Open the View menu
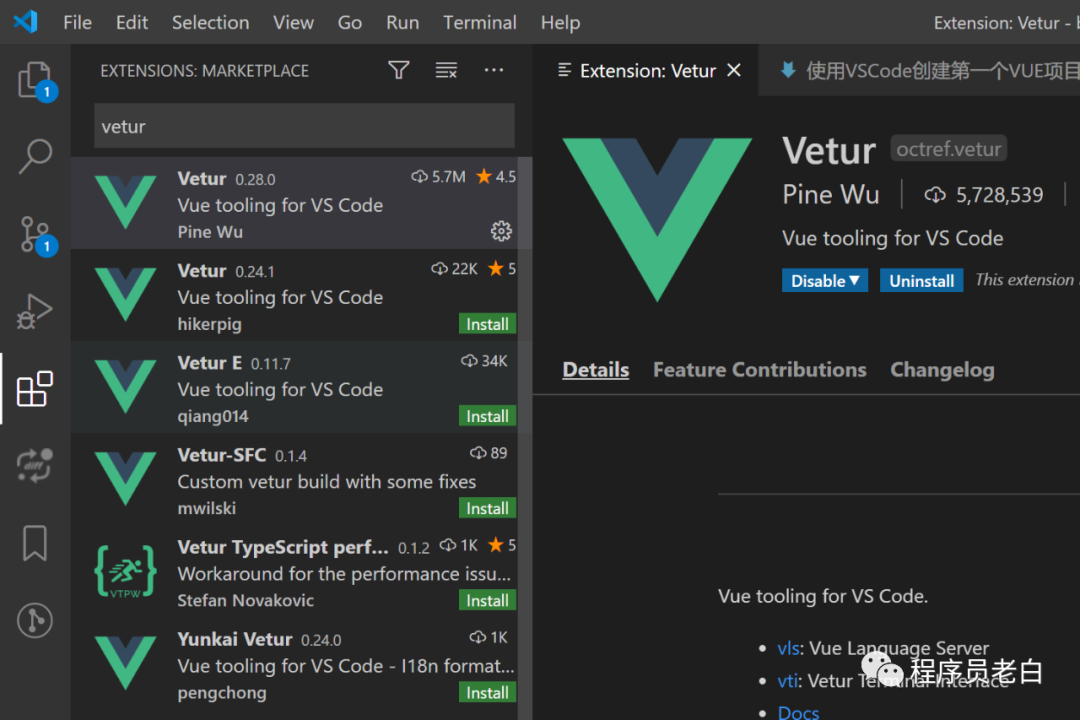 (293, 22)
